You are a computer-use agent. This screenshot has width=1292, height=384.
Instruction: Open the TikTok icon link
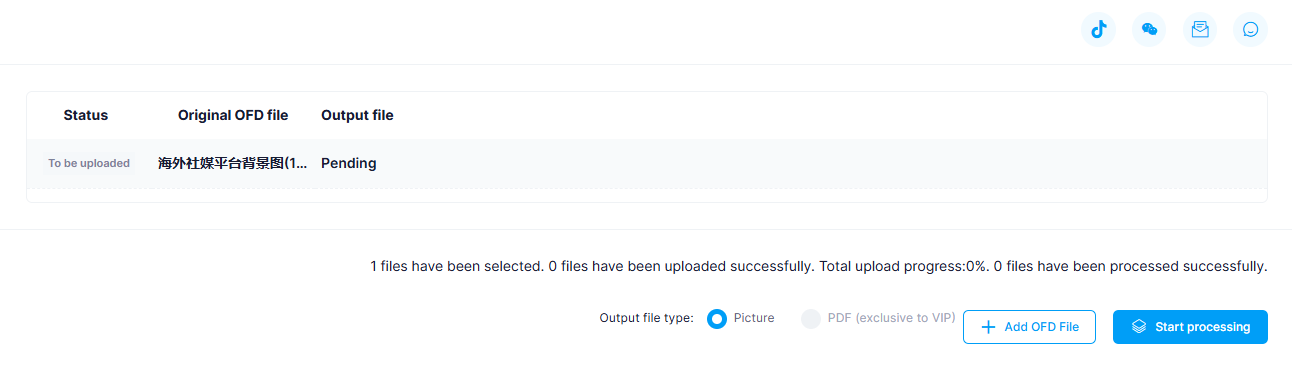coord(1098,29)
